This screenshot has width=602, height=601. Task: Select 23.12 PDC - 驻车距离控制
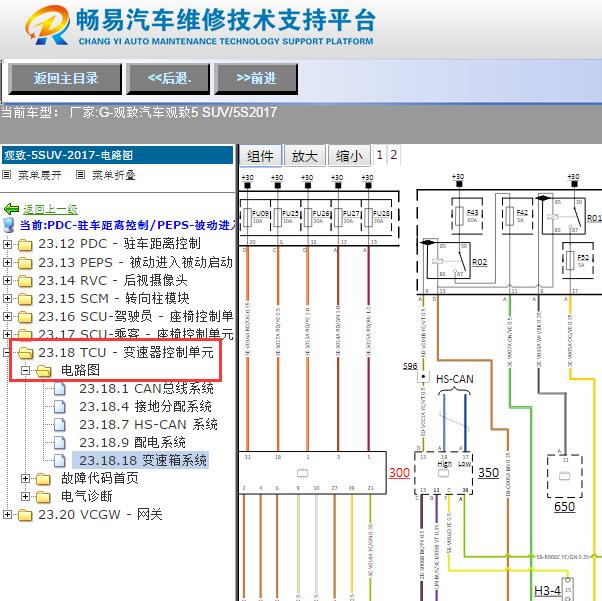point(119,243)
